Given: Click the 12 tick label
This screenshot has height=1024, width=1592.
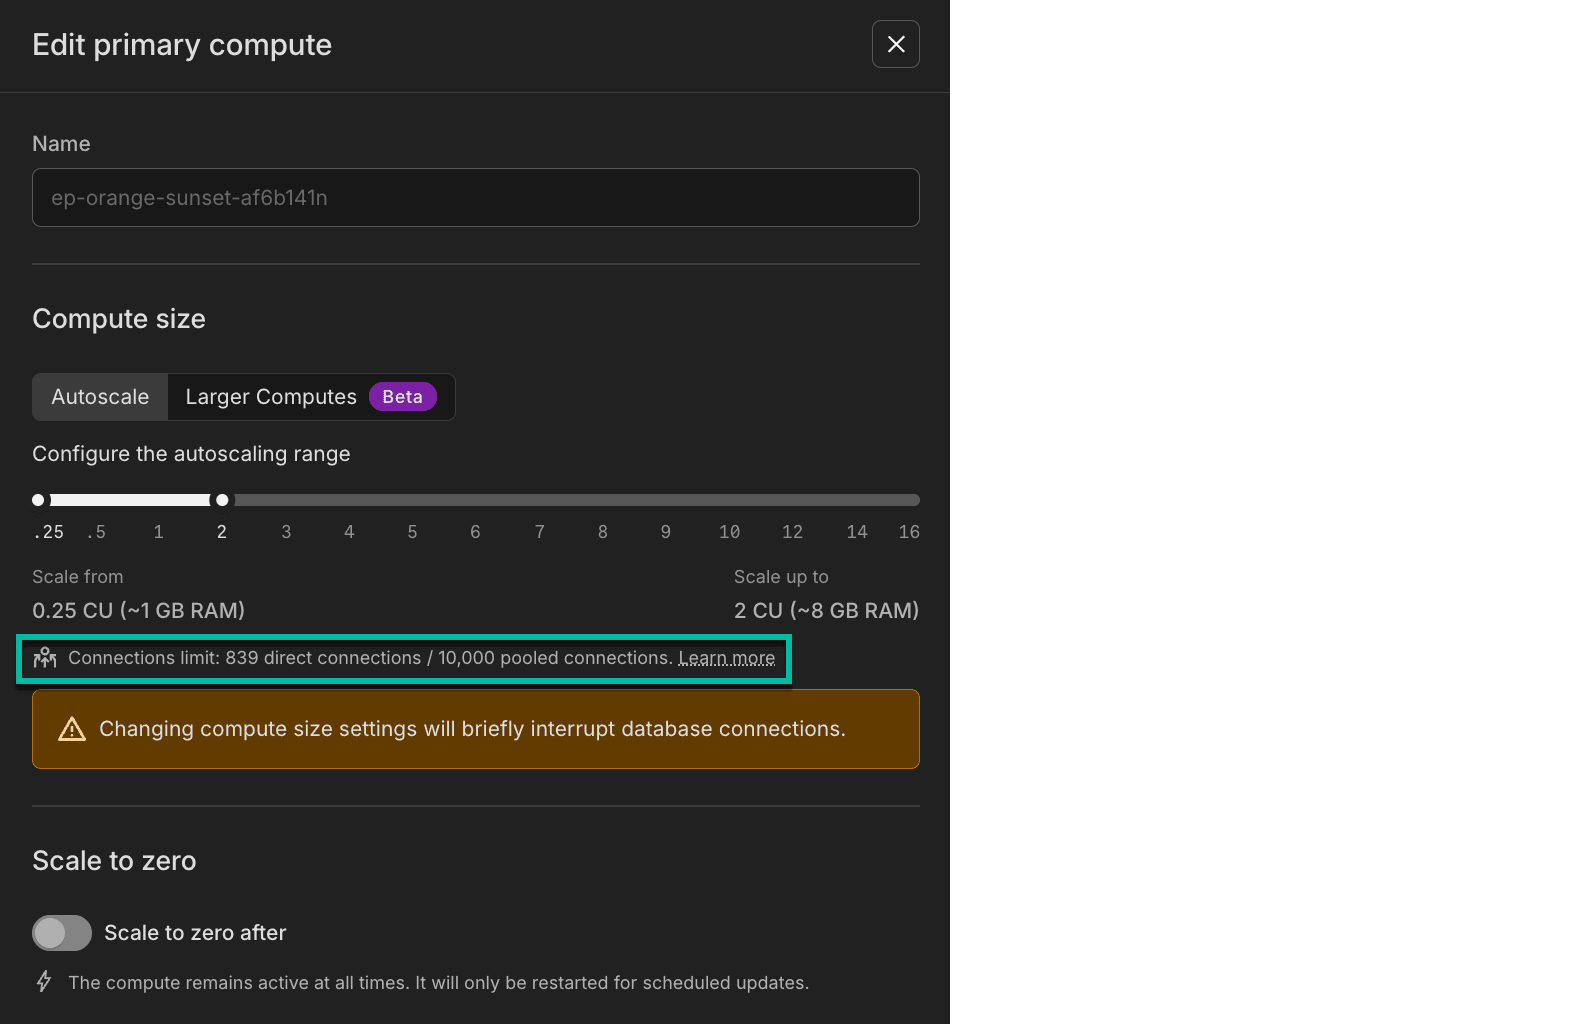Looking at the screenshot, I should coord(793,532).
